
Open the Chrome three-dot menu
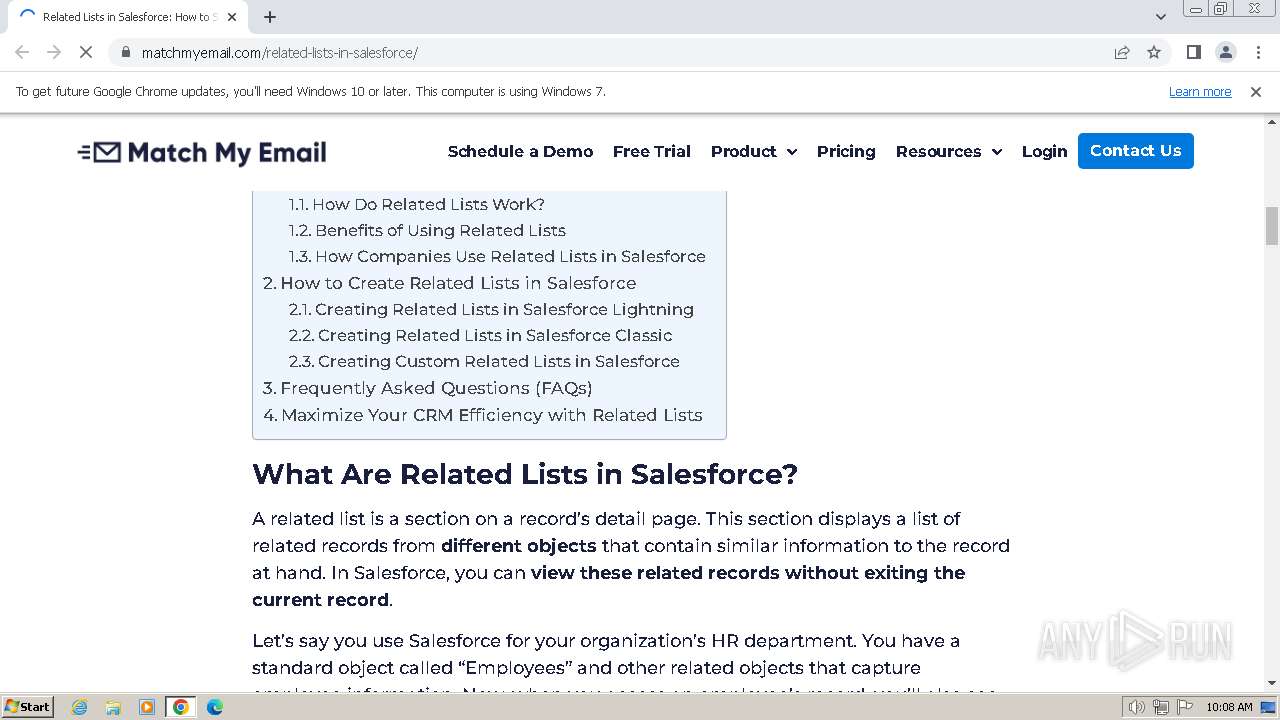[1258, 52]
